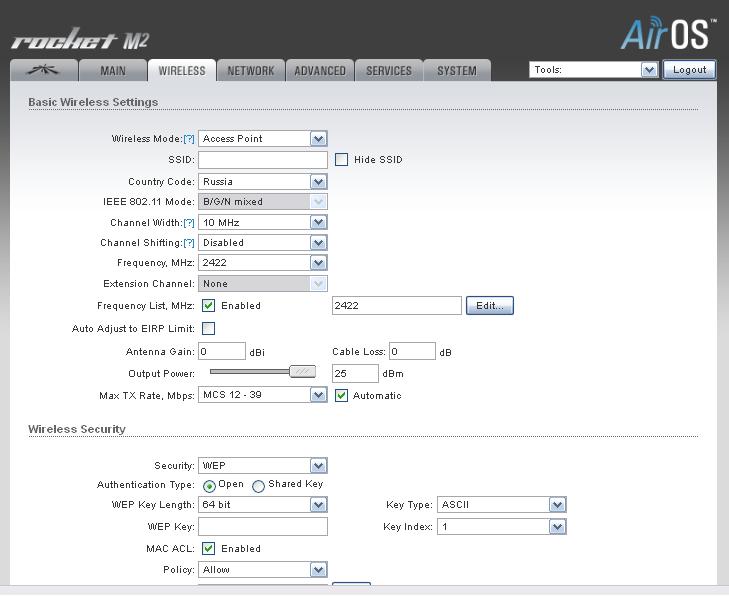This screenshot has width=729, height=616.
Task: Toggle the Automatic rate checkbox
Action: [341, 395]
